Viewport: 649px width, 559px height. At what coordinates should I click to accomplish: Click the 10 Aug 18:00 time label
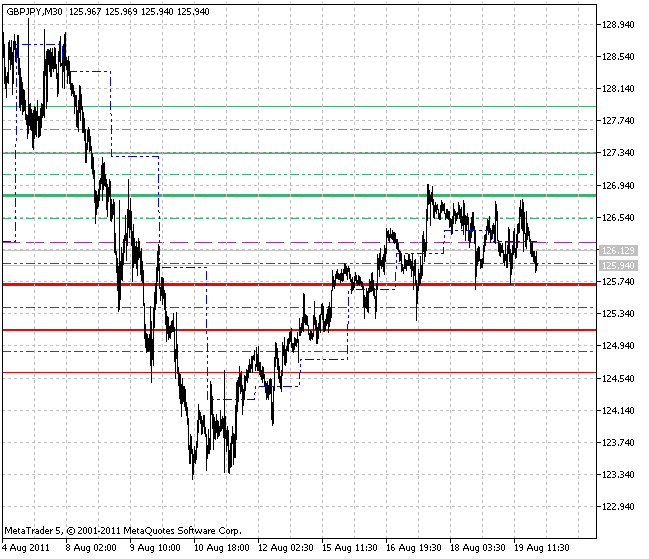click(221, 548)
